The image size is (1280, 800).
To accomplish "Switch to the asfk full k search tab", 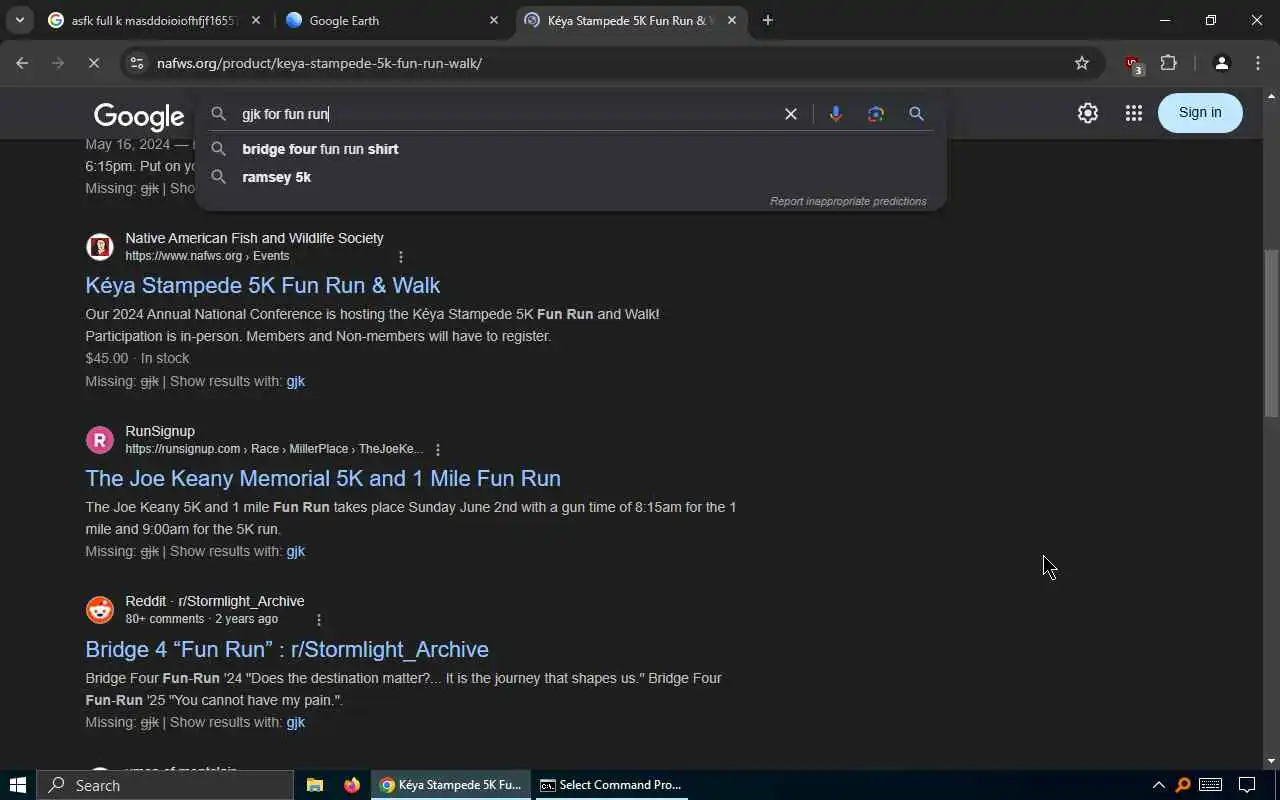I will coord(155,20).
